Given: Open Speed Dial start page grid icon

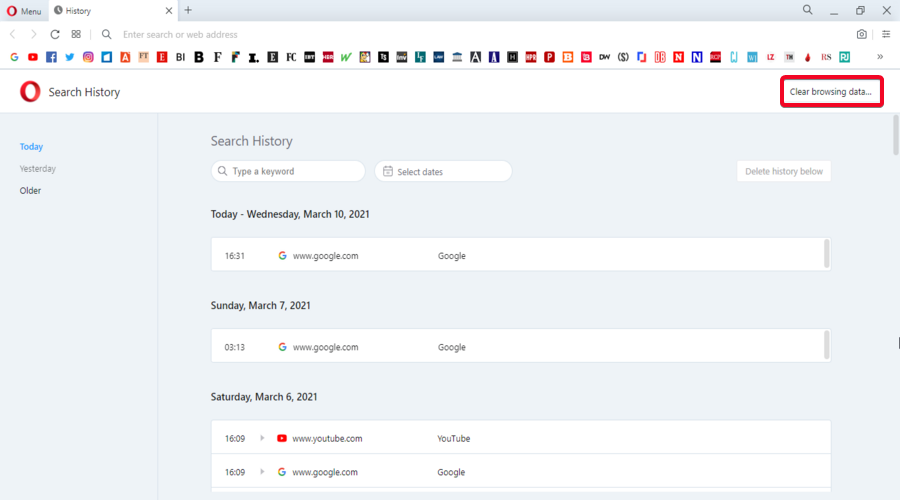Looking at the screenshot, I should 76,34.
